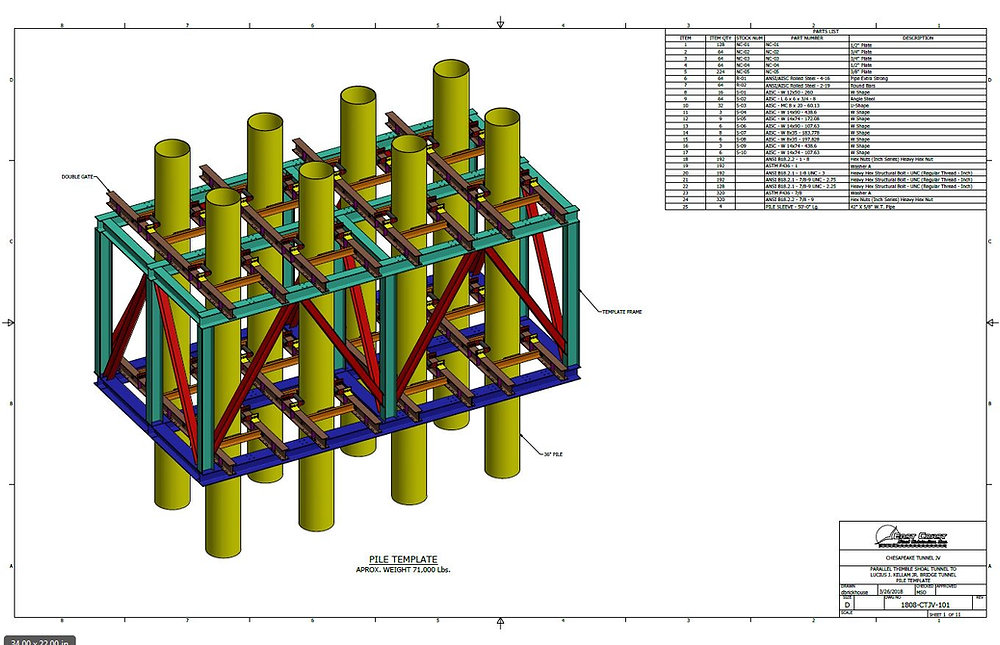Select the underlined PILE TEMPLATE title

[x=404, y=559]
